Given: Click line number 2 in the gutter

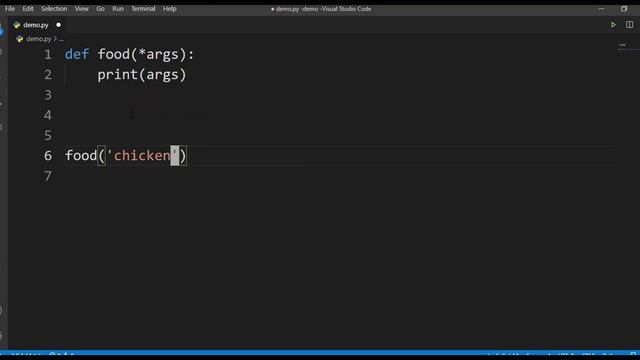Looking at the screenshot, I should [x=48, y=75].
